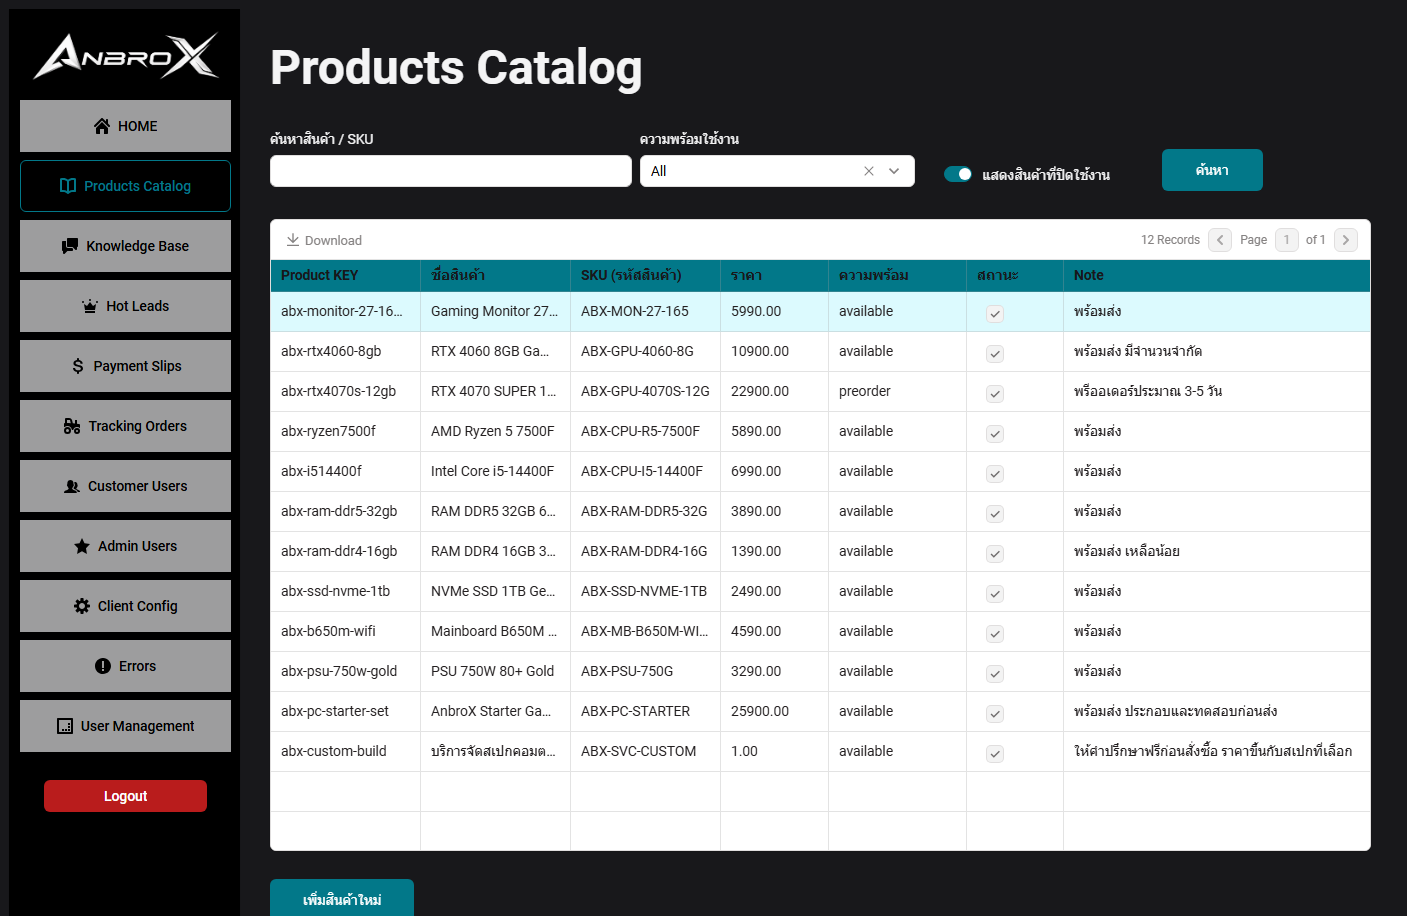Click the Intel Core i5-14400F cell
Viewport: 1407px width, 916px height.
coord(495,471)
